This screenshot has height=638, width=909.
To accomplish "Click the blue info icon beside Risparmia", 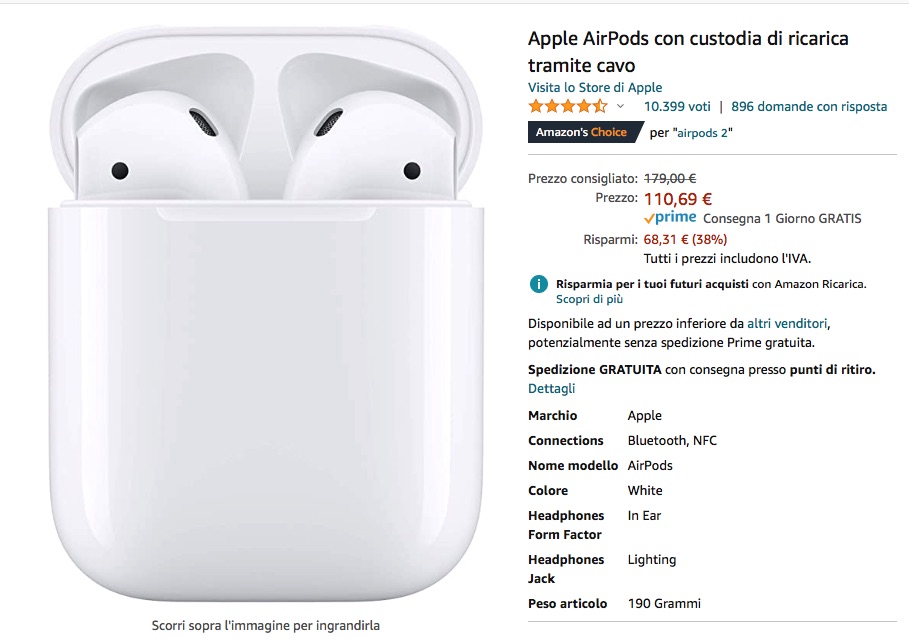I will click(537, 283).
